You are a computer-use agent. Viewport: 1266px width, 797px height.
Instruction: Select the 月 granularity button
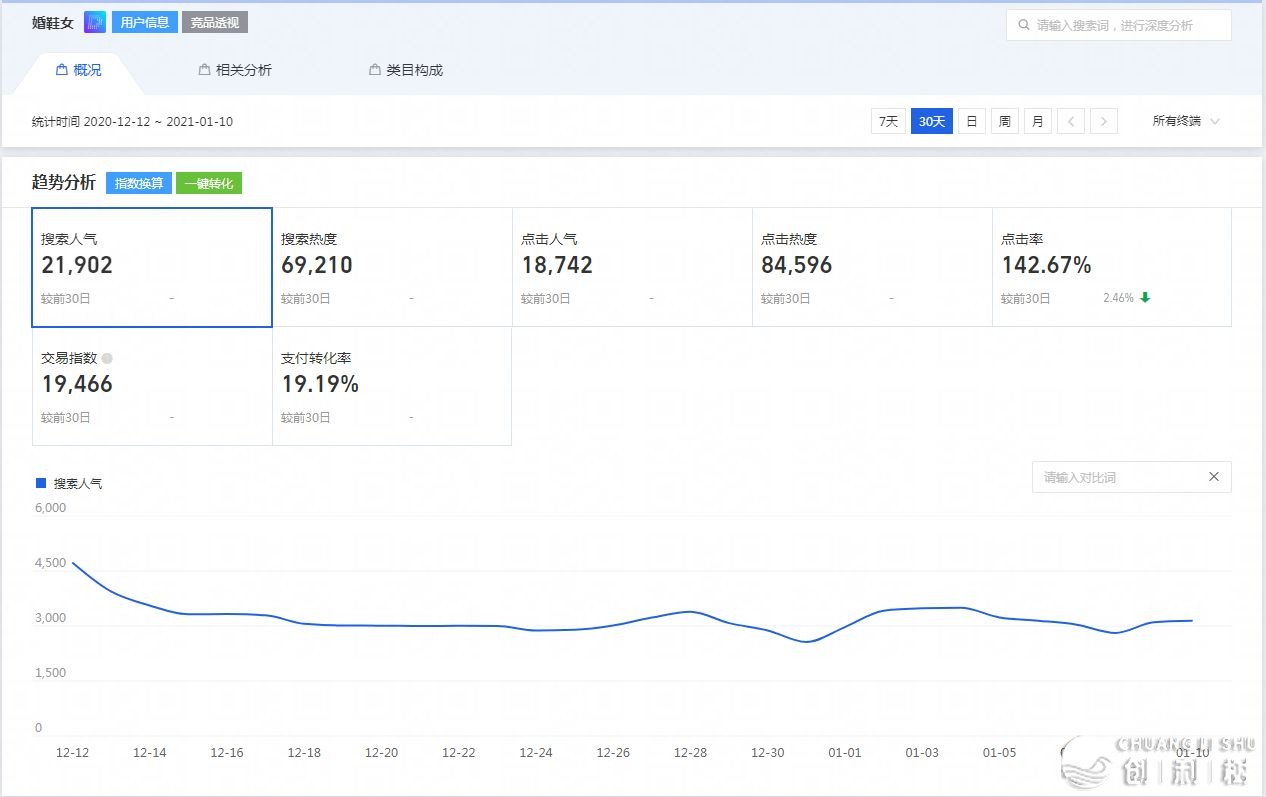coord(1038,121)
